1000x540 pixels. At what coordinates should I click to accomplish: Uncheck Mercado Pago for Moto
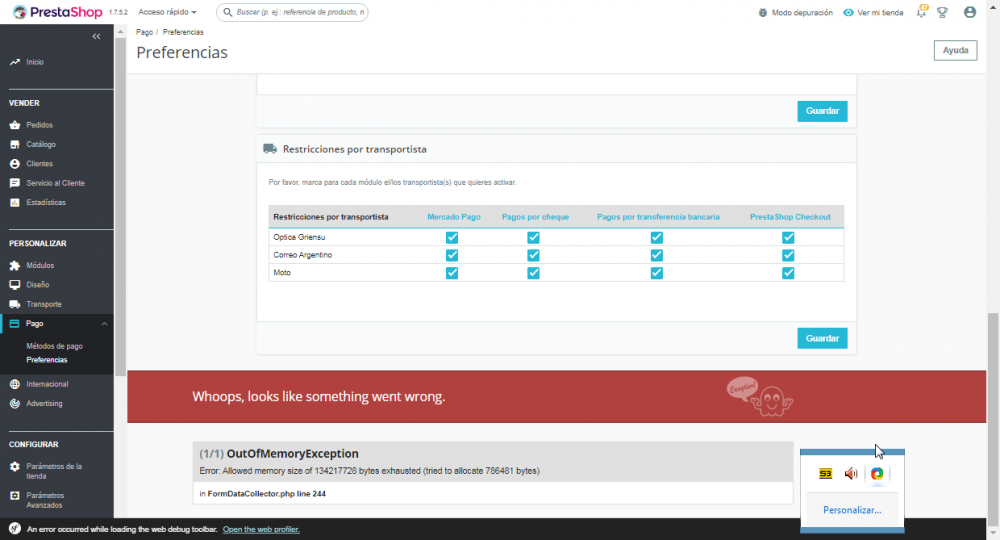click(452, 273)
